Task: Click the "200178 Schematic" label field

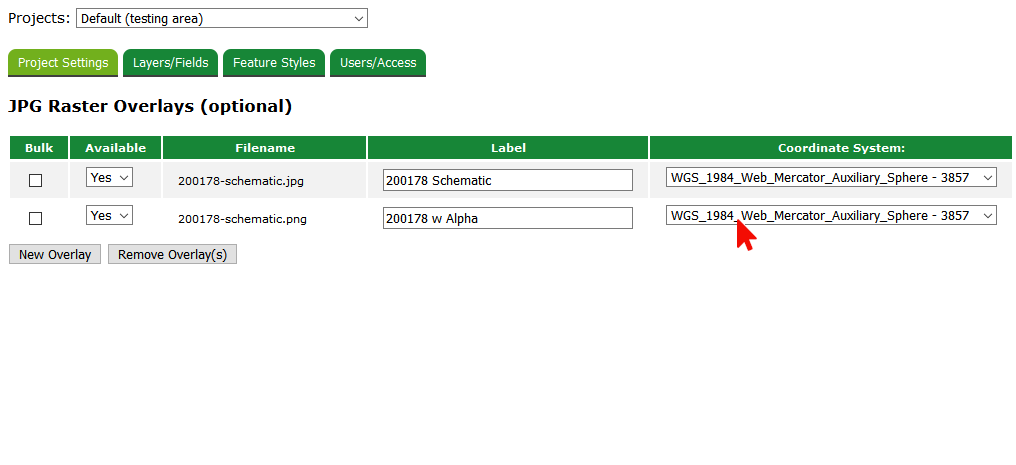Action: tap(507, 180)
